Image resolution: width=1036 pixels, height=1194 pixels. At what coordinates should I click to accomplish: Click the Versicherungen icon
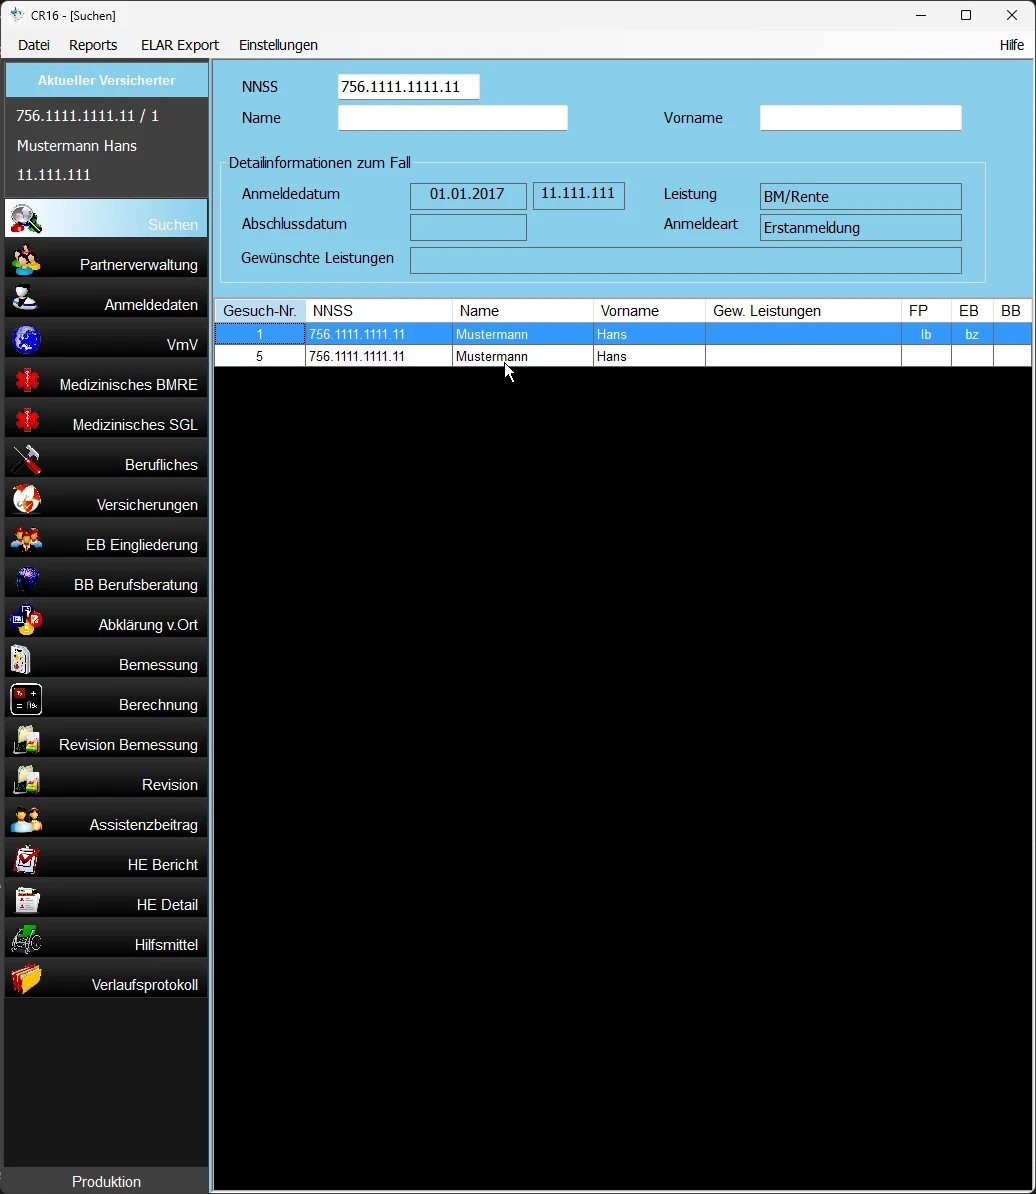[x=26, y=500]
